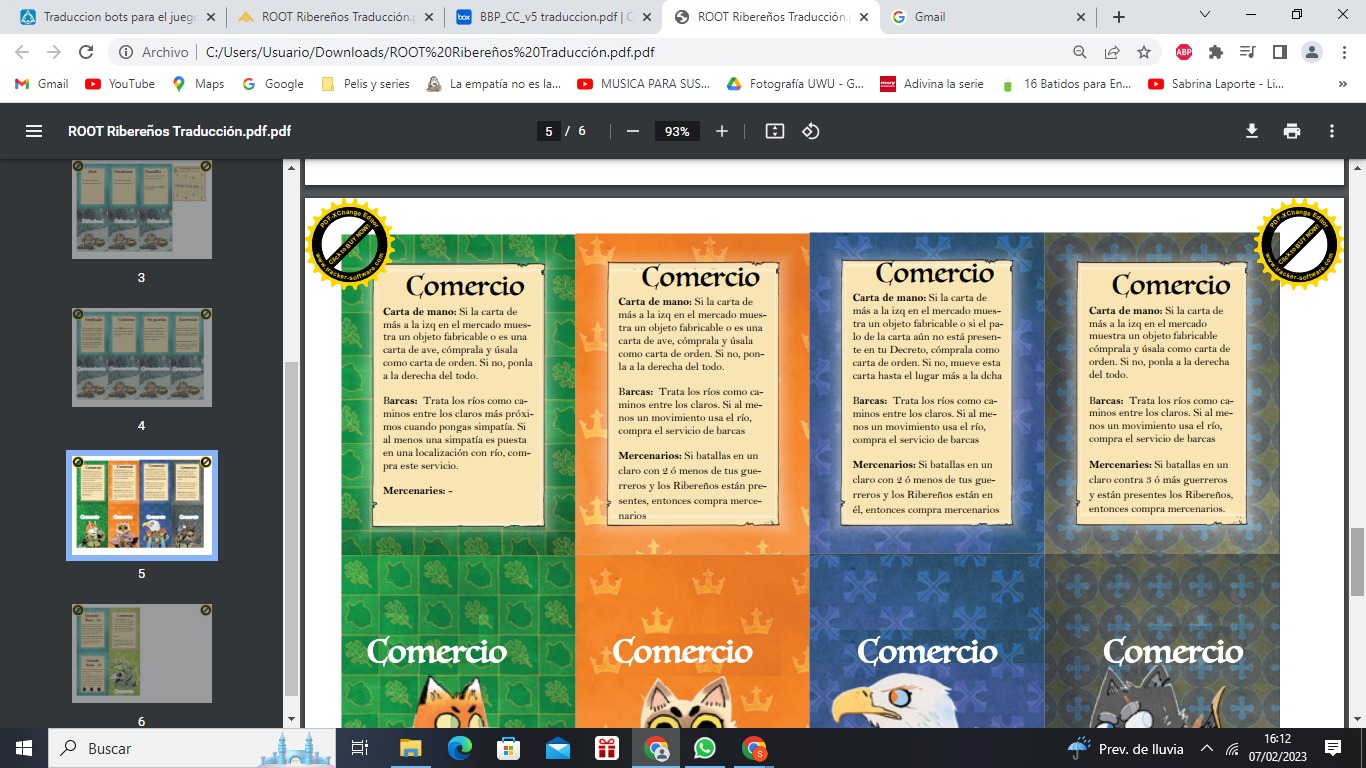Open MUSICA PARA SUS... bookmark

(x=645, y=84)
